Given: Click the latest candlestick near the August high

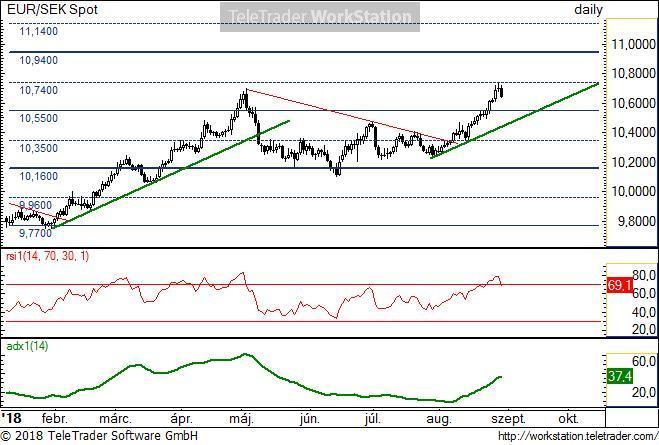Looking at the screenshot, I should [x=502, y=92].
